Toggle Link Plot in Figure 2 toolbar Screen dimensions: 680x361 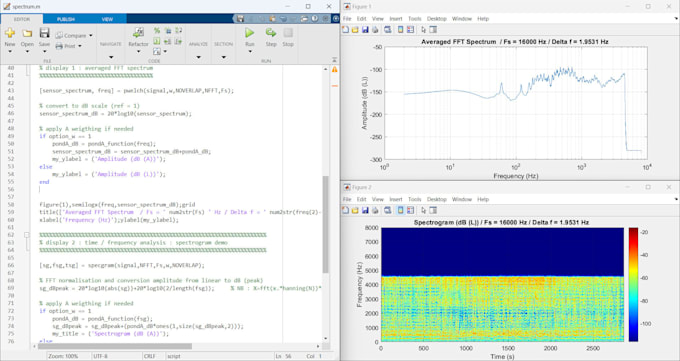click(x=387, y=210)
